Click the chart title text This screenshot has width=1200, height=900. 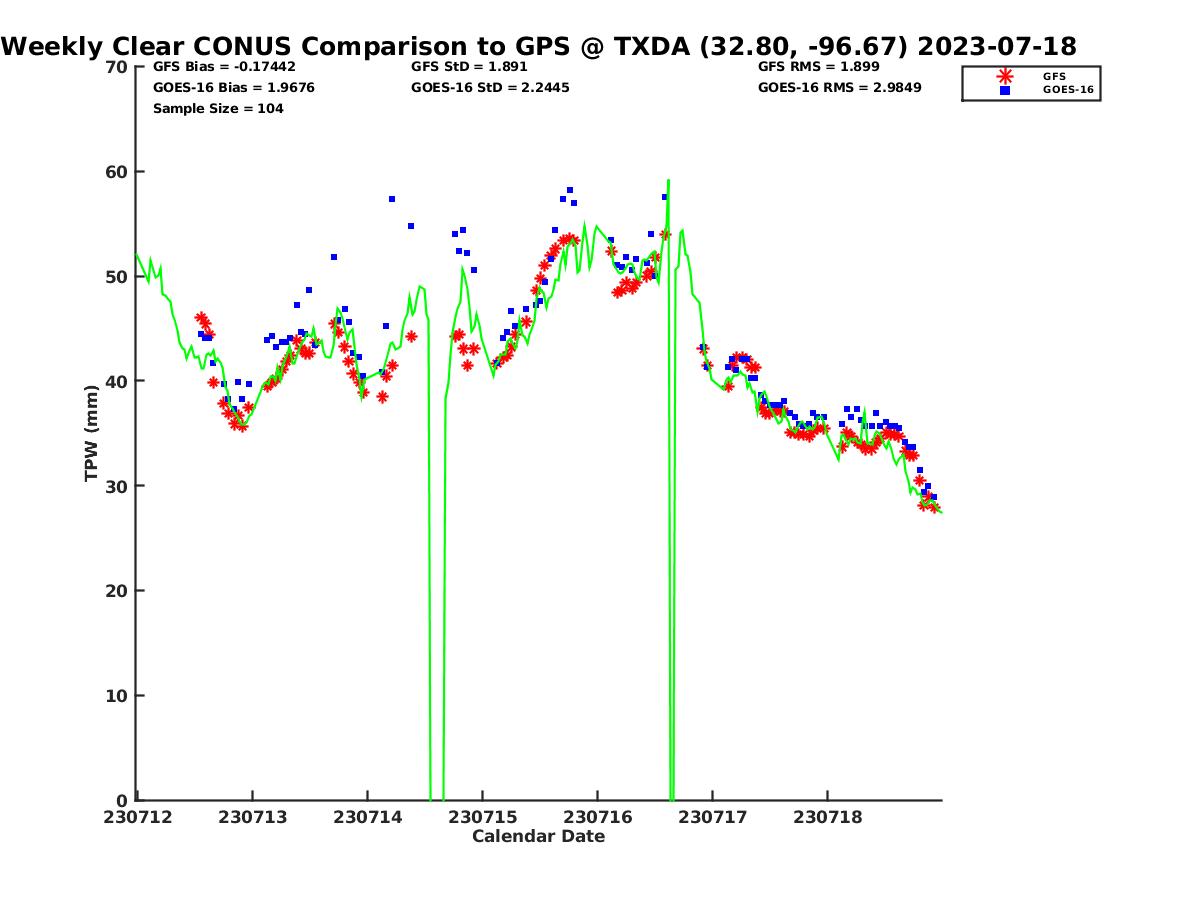pyautogui.click(x=539, y=46)
